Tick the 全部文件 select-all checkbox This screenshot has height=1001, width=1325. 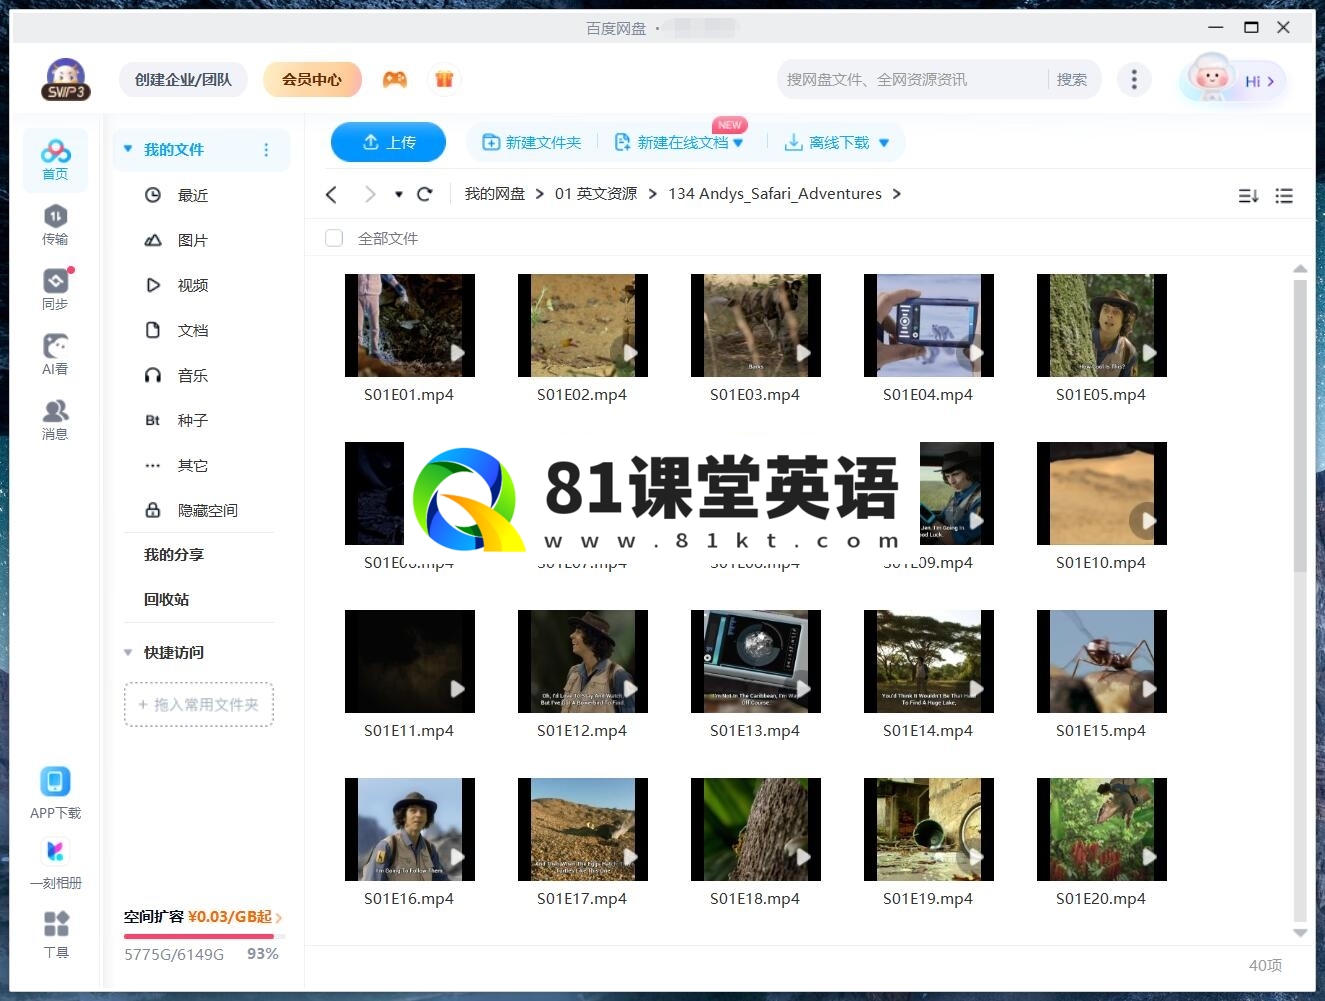click(334, 238)
